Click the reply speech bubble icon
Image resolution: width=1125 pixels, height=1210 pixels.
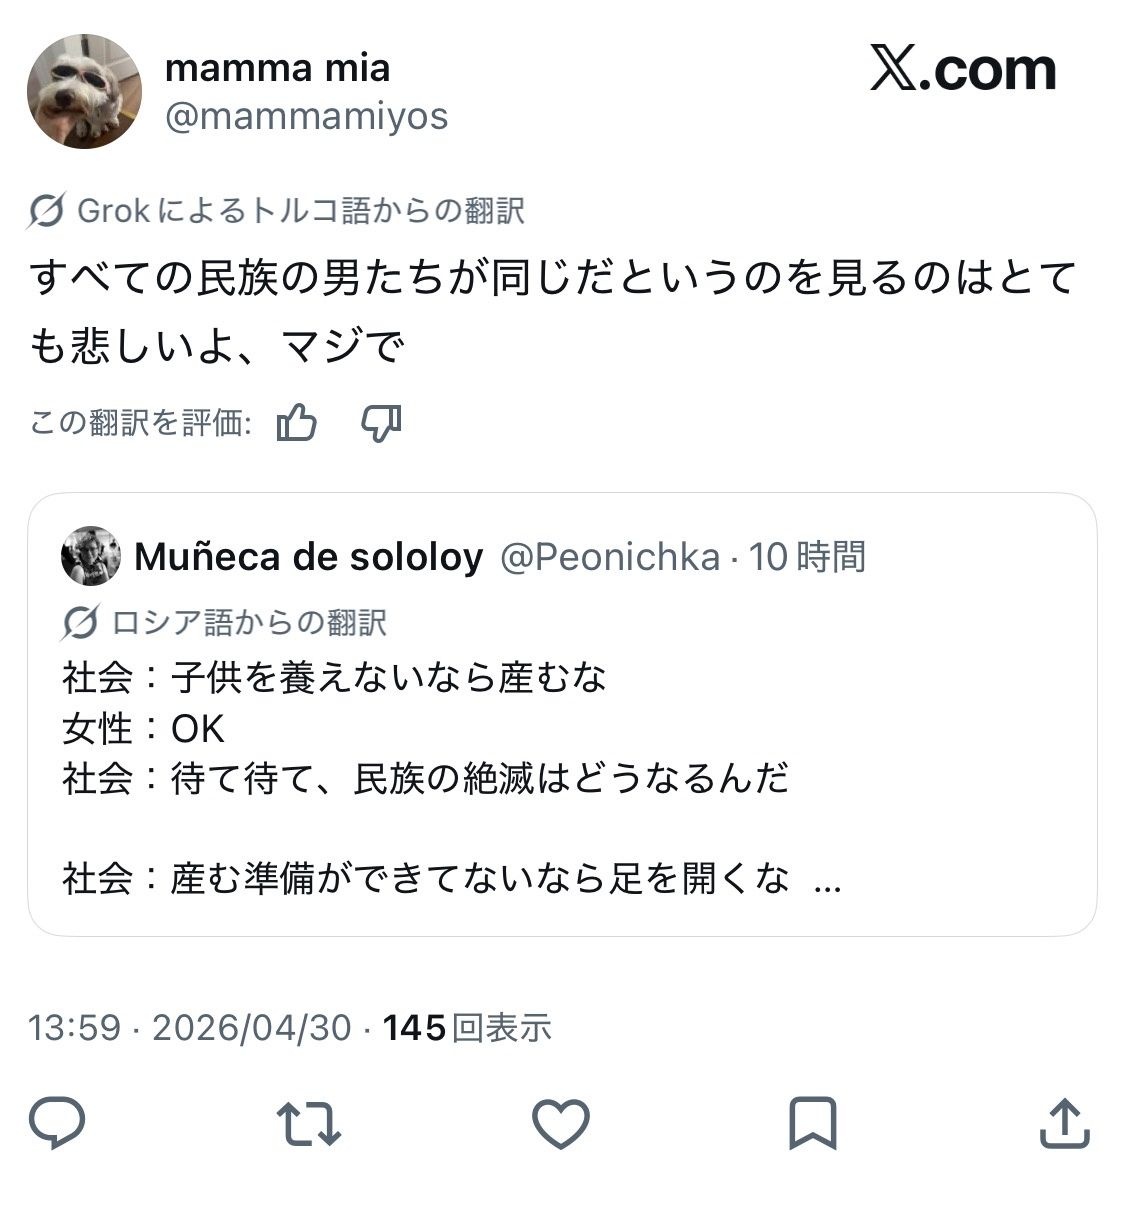pyautogui.click(x=57, y=1122)
